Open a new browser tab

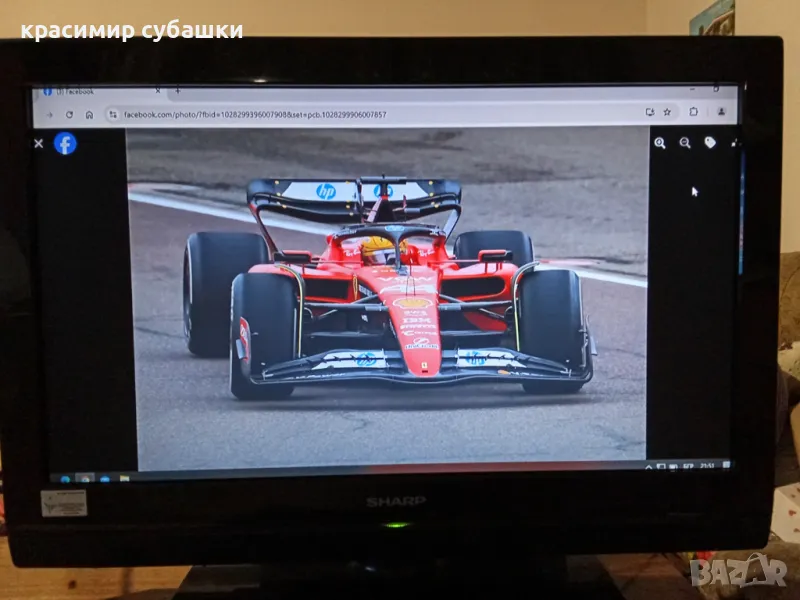pyautogui.click(x=177, y=90)
